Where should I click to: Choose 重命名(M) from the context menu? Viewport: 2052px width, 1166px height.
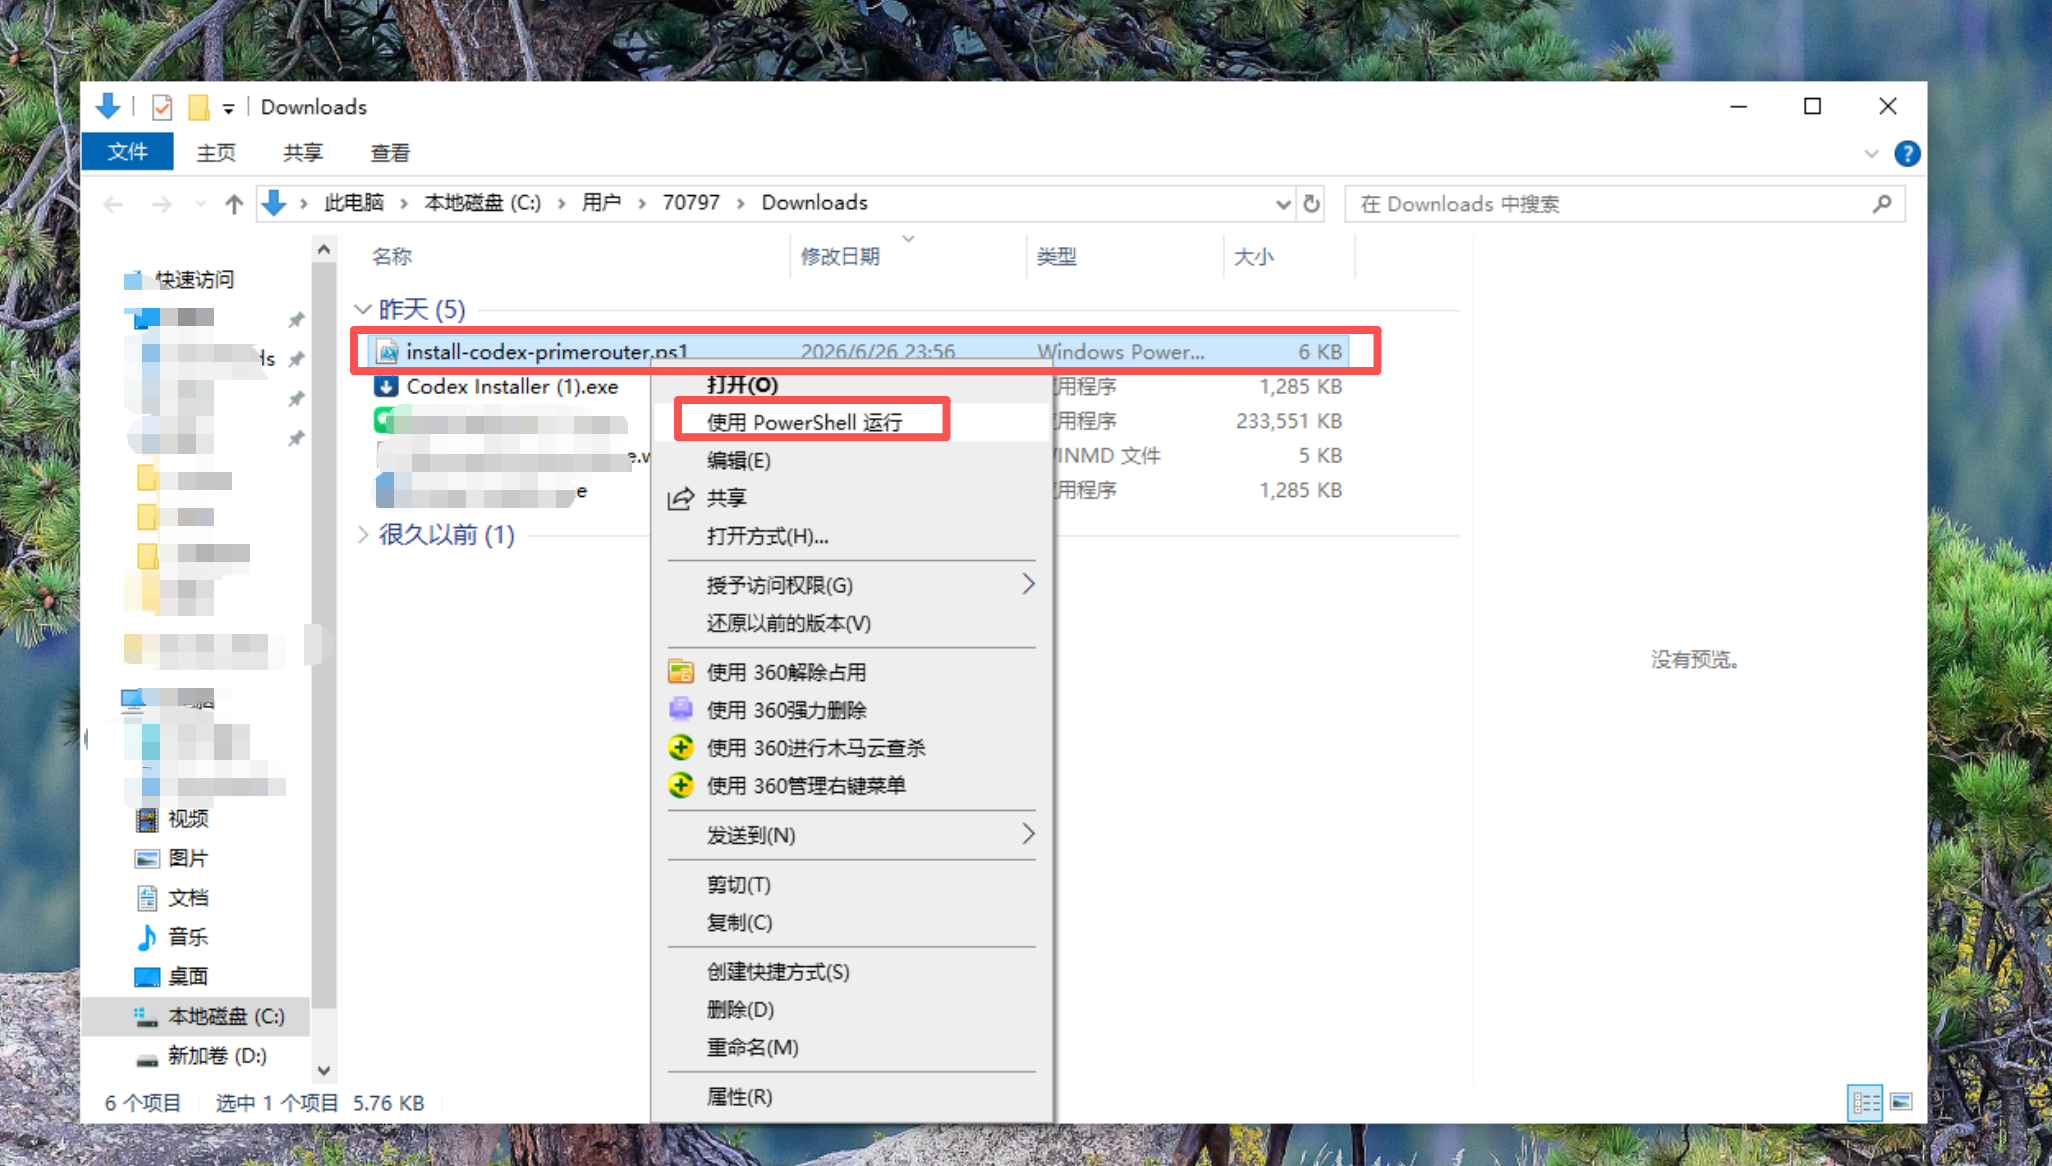tap(852, 1048)
